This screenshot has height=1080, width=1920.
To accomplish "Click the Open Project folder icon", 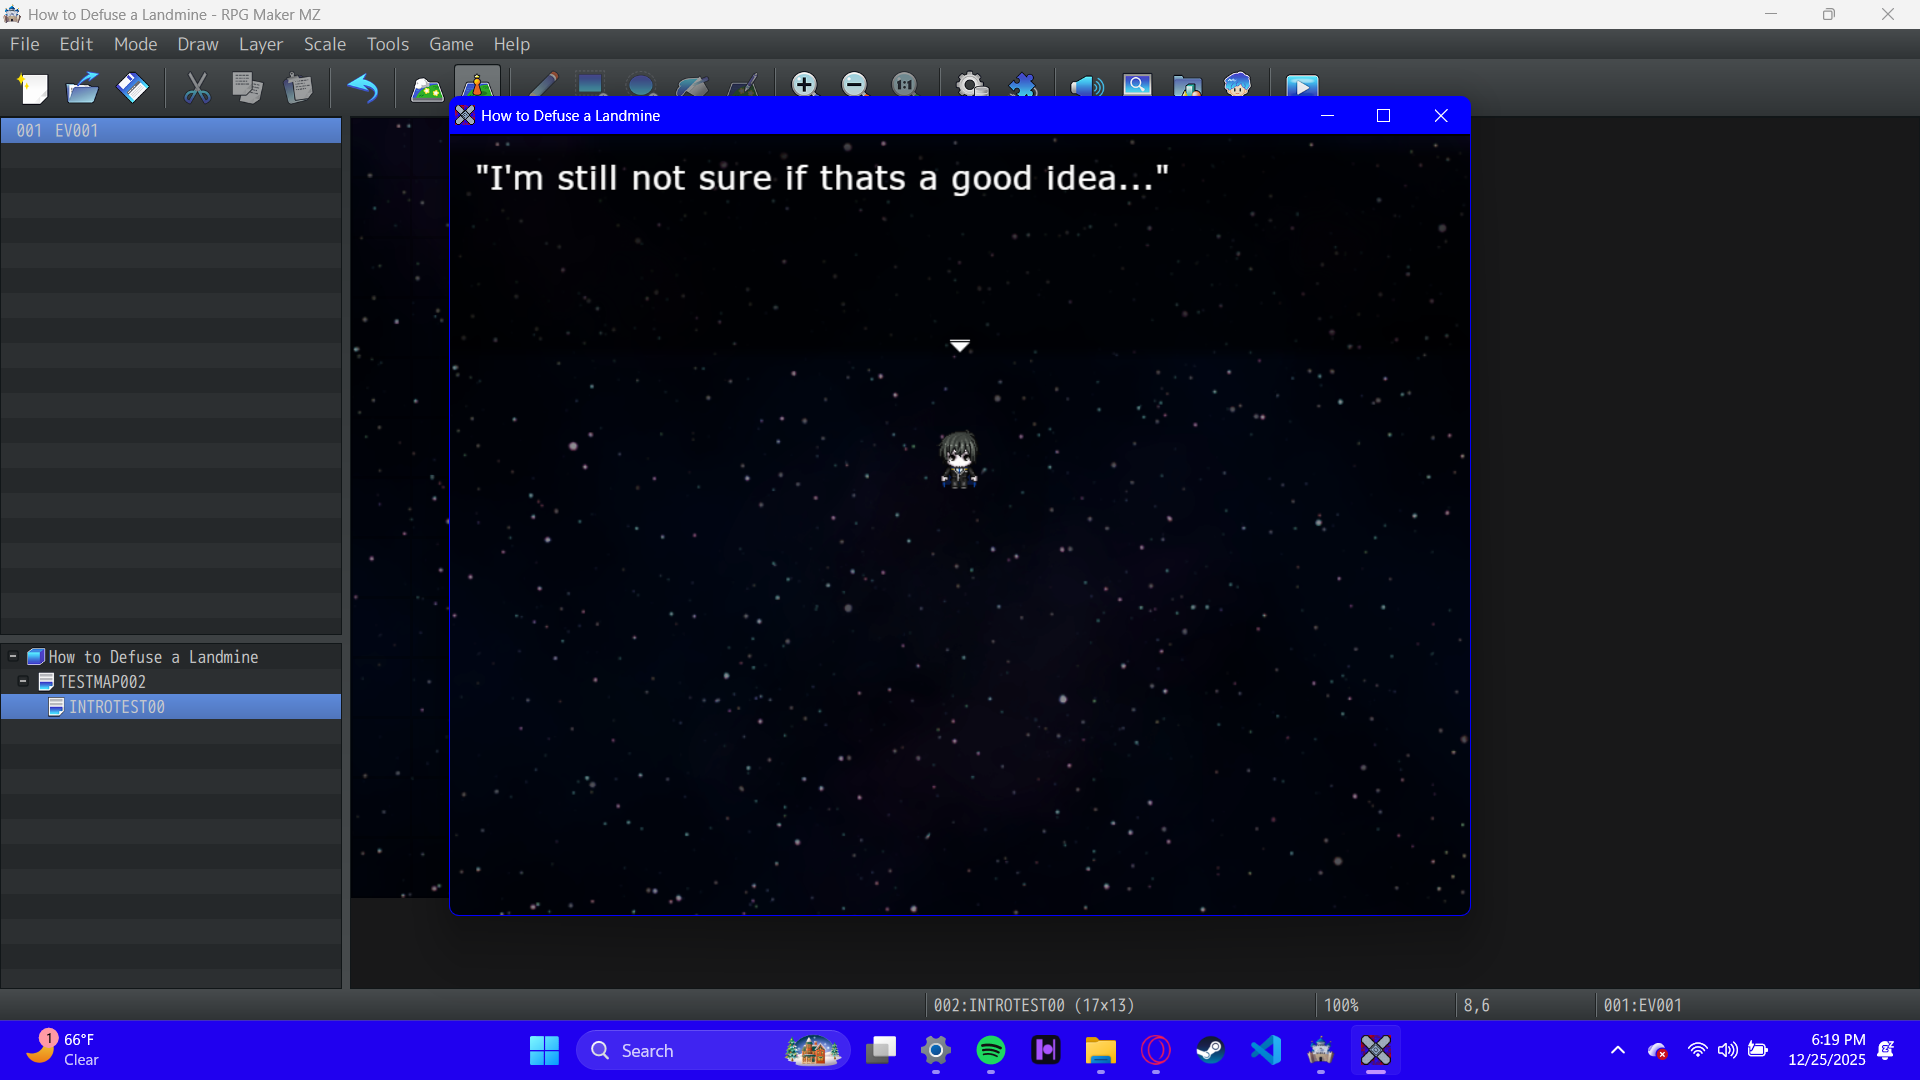I will click(x=82, y=88).
